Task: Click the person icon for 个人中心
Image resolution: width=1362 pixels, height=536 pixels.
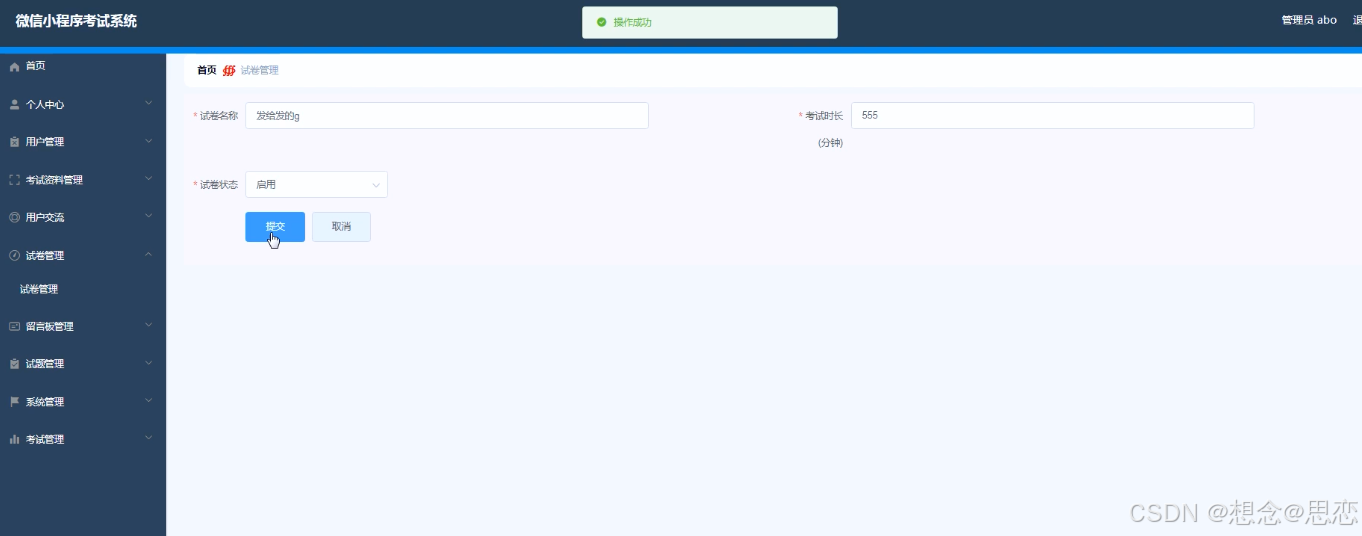Action: point(14,104)
